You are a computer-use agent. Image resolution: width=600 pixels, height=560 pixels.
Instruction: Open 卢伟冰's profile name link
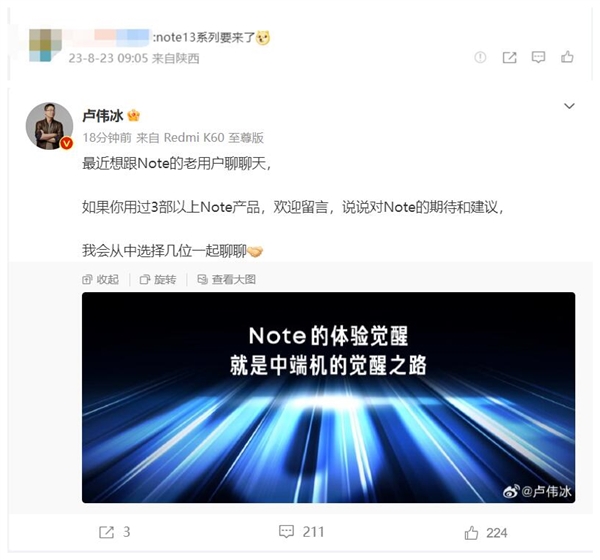103,116
